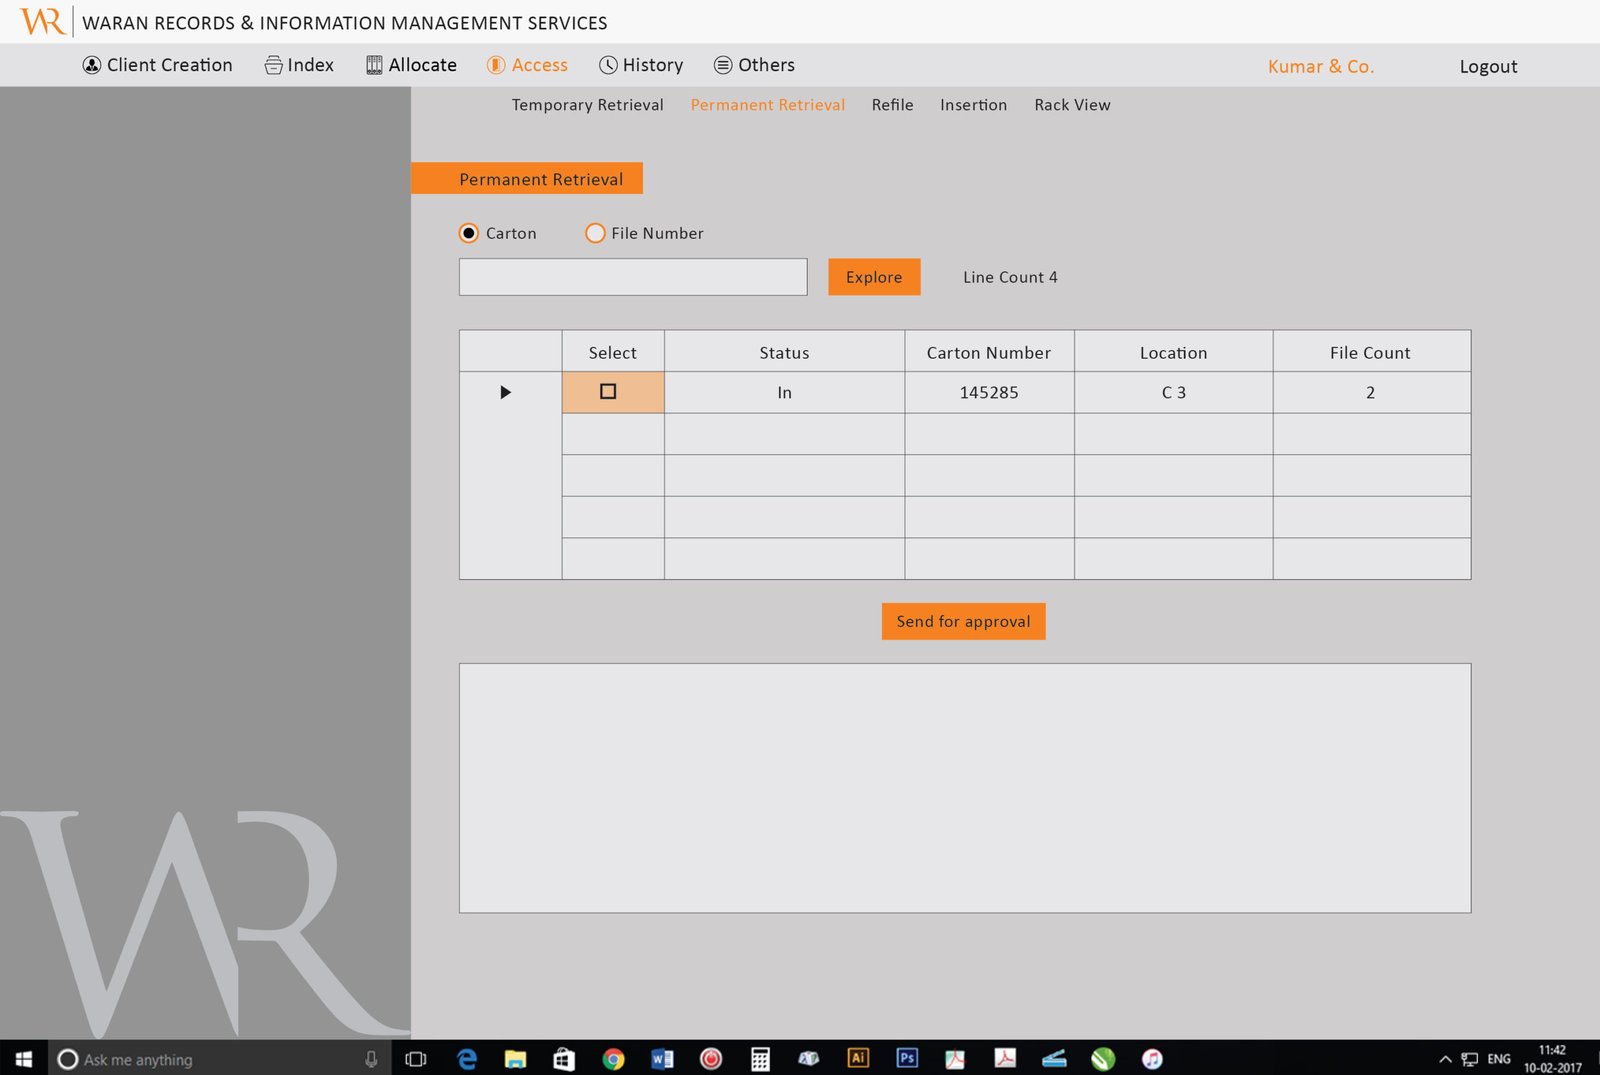Click the Send for approval button

[x=963, y=621]
